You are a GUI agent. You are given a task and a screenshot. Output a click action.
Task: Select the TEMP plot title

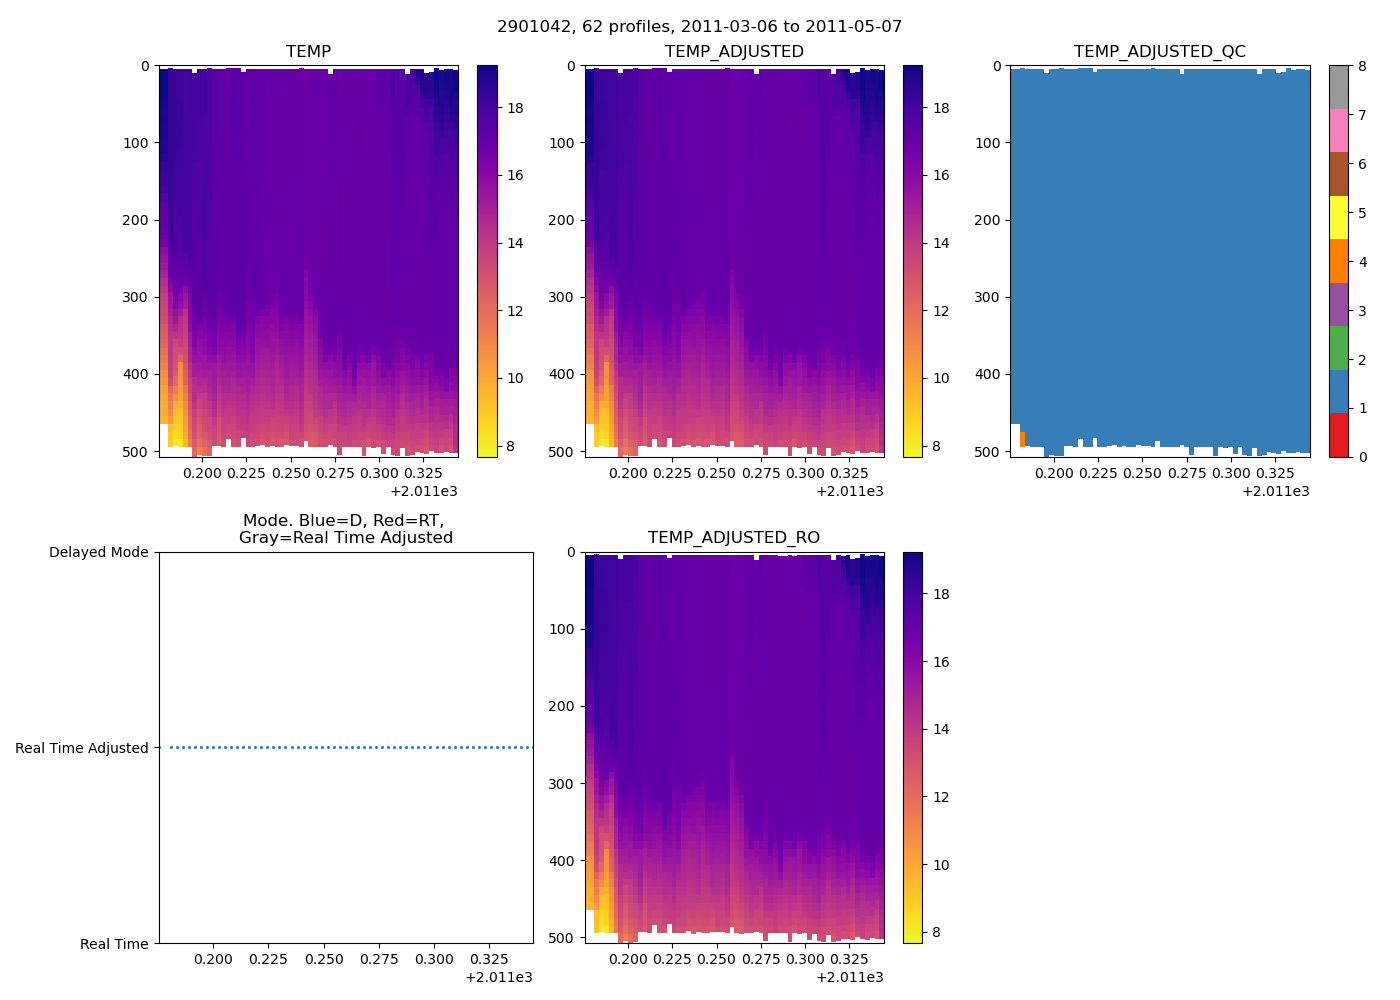click(308, 52)
